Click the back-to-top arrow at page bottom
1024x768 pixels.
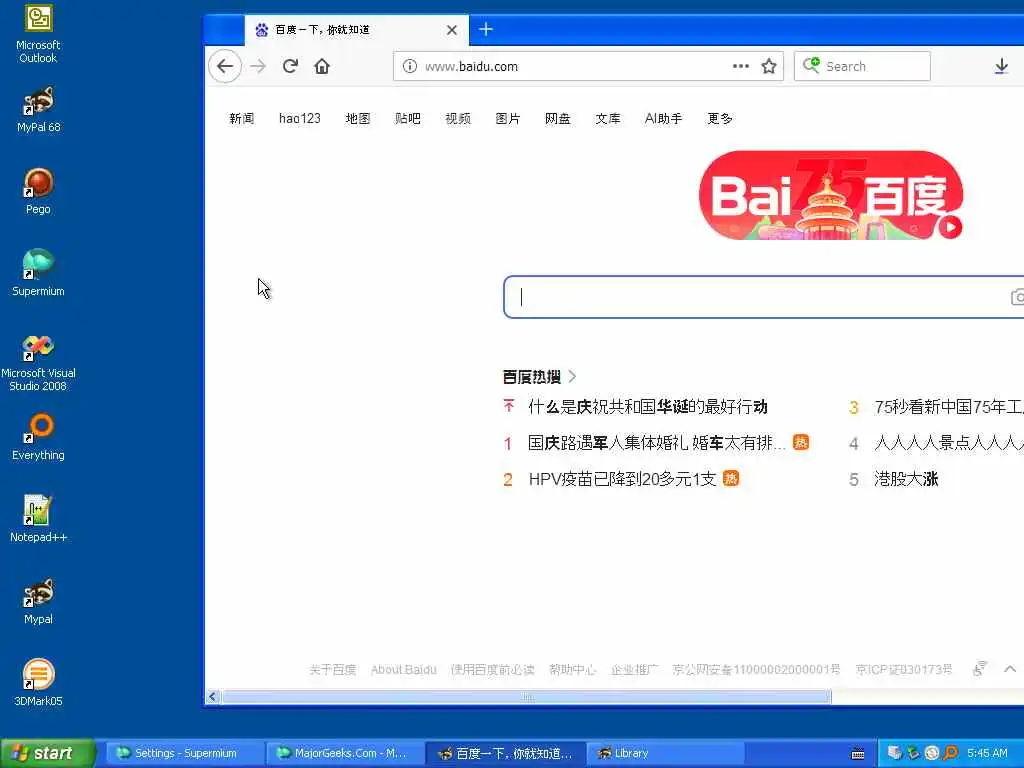point(1010,669)
